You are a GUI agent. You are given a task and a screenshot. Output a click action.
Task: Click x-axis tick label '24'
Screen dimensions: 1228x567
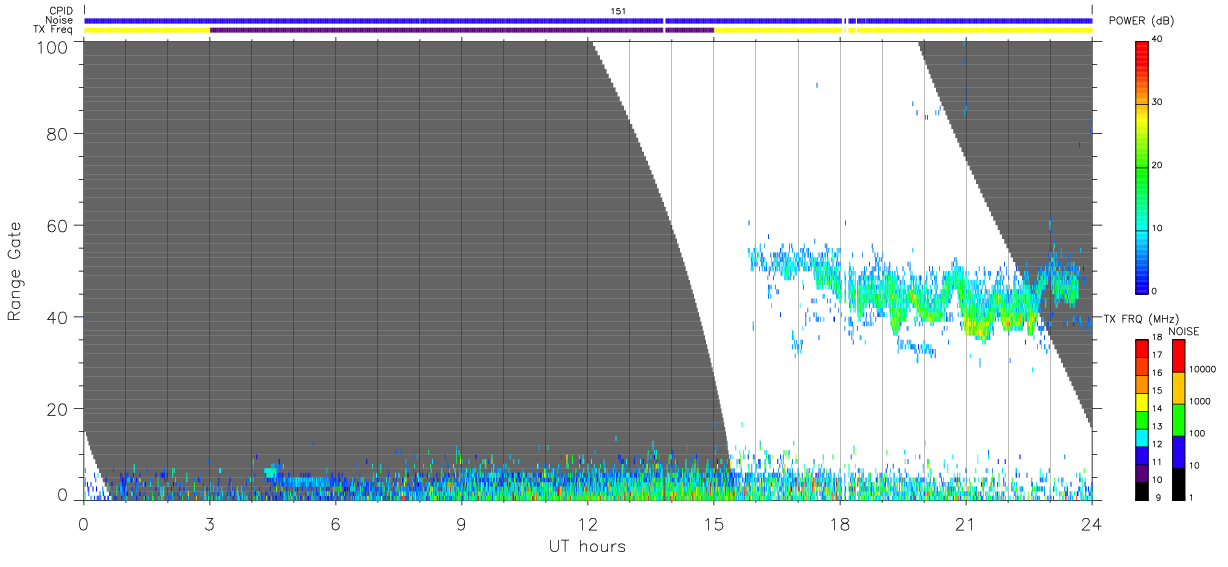(1091, 525)
